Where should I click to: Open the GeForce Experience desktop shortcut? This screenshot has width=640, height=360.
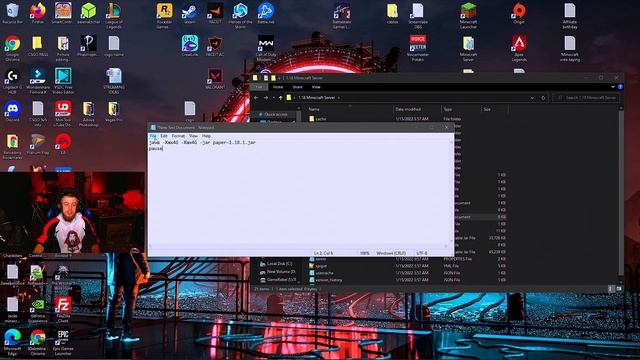point(38,309)
